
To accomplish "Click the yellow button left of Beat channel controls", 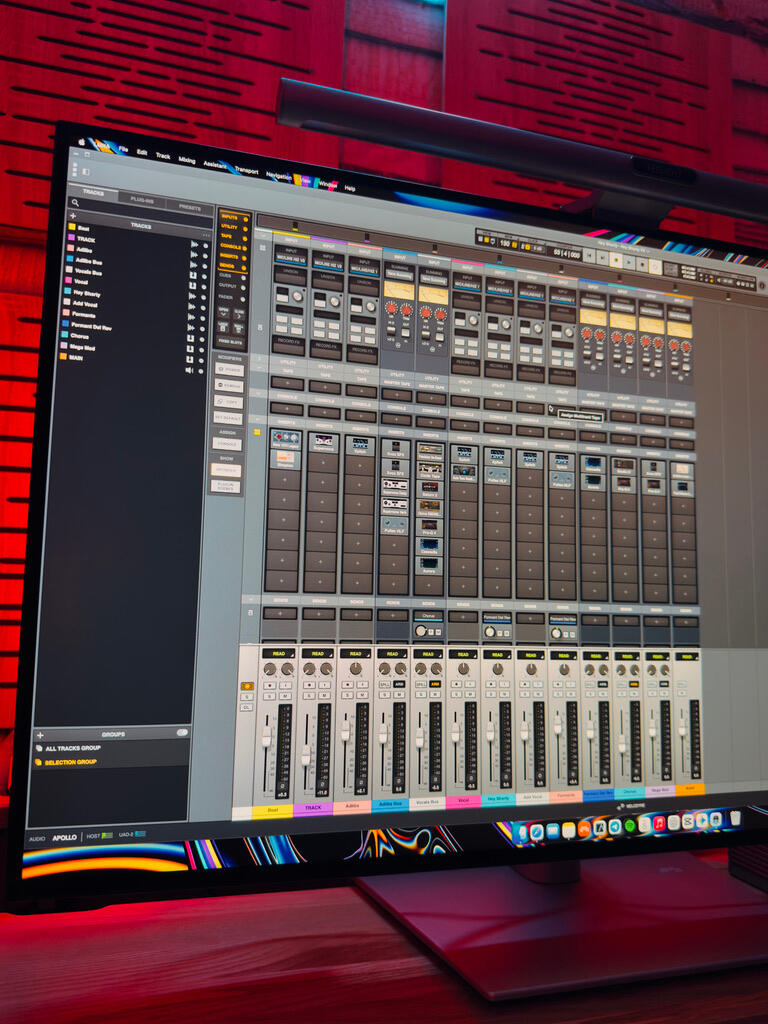I will click(248, 686).
